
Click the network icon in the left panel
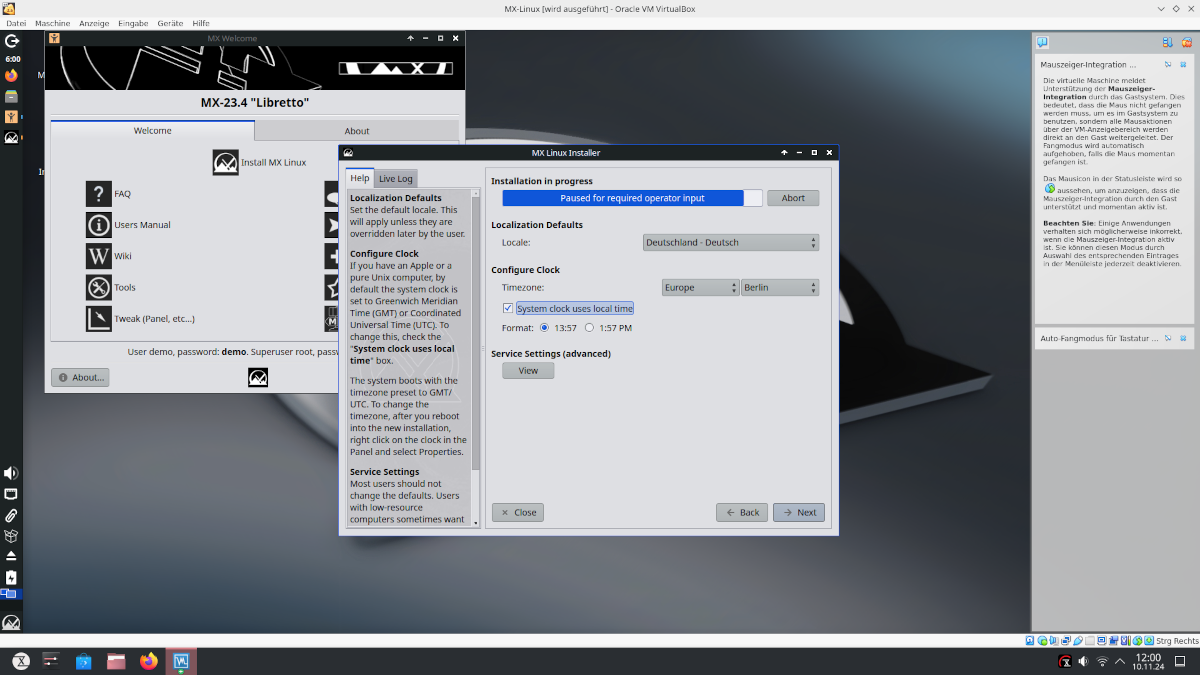11,494
